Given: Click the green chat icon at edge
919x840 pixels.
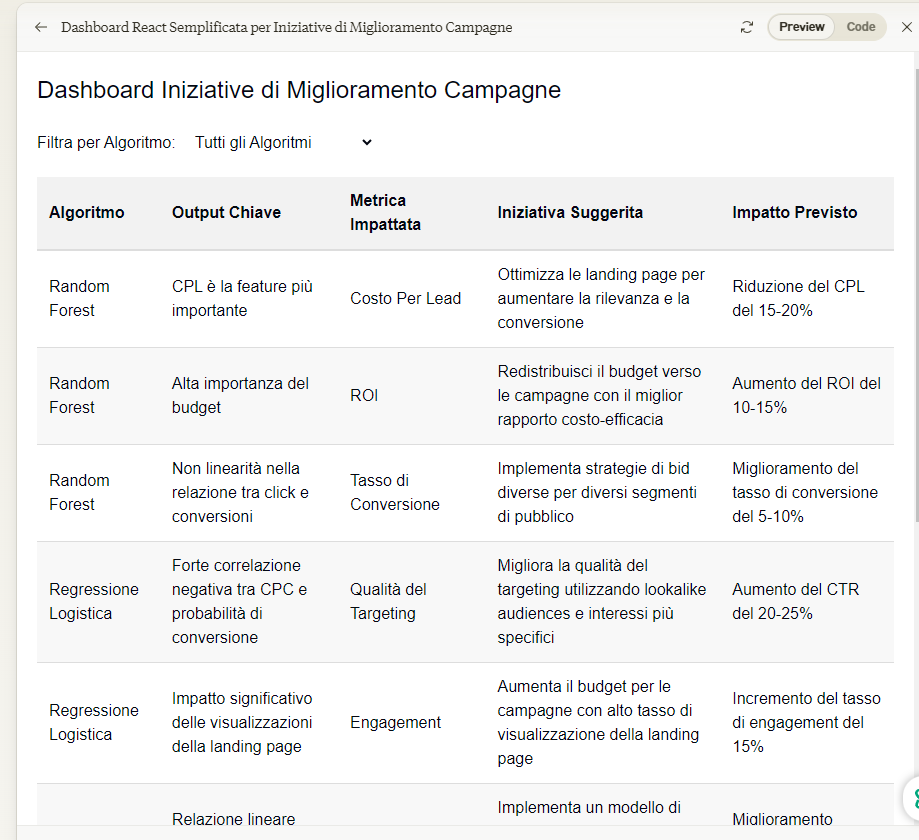Looking at the screenshot, I should (913, 798).
